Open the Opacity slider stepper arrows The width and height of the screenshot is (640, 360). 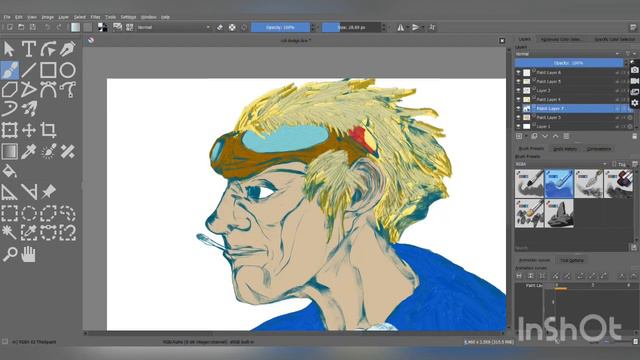tap(313, 27)
